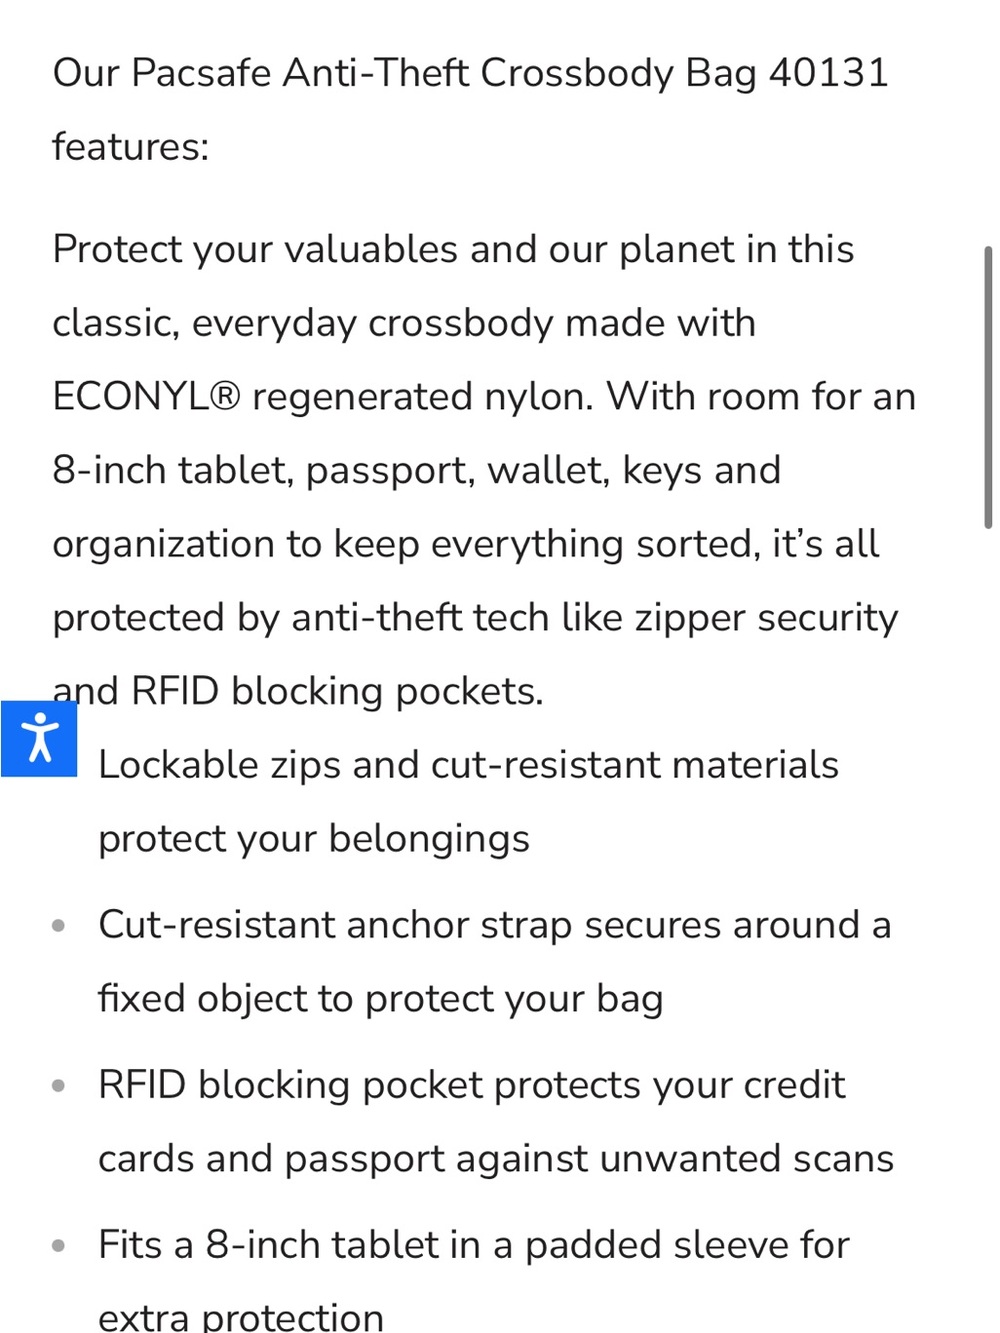1000x1333 pixels.
Task: Click the ® symbol after ECONYL
Action: (x=226, y=397)
